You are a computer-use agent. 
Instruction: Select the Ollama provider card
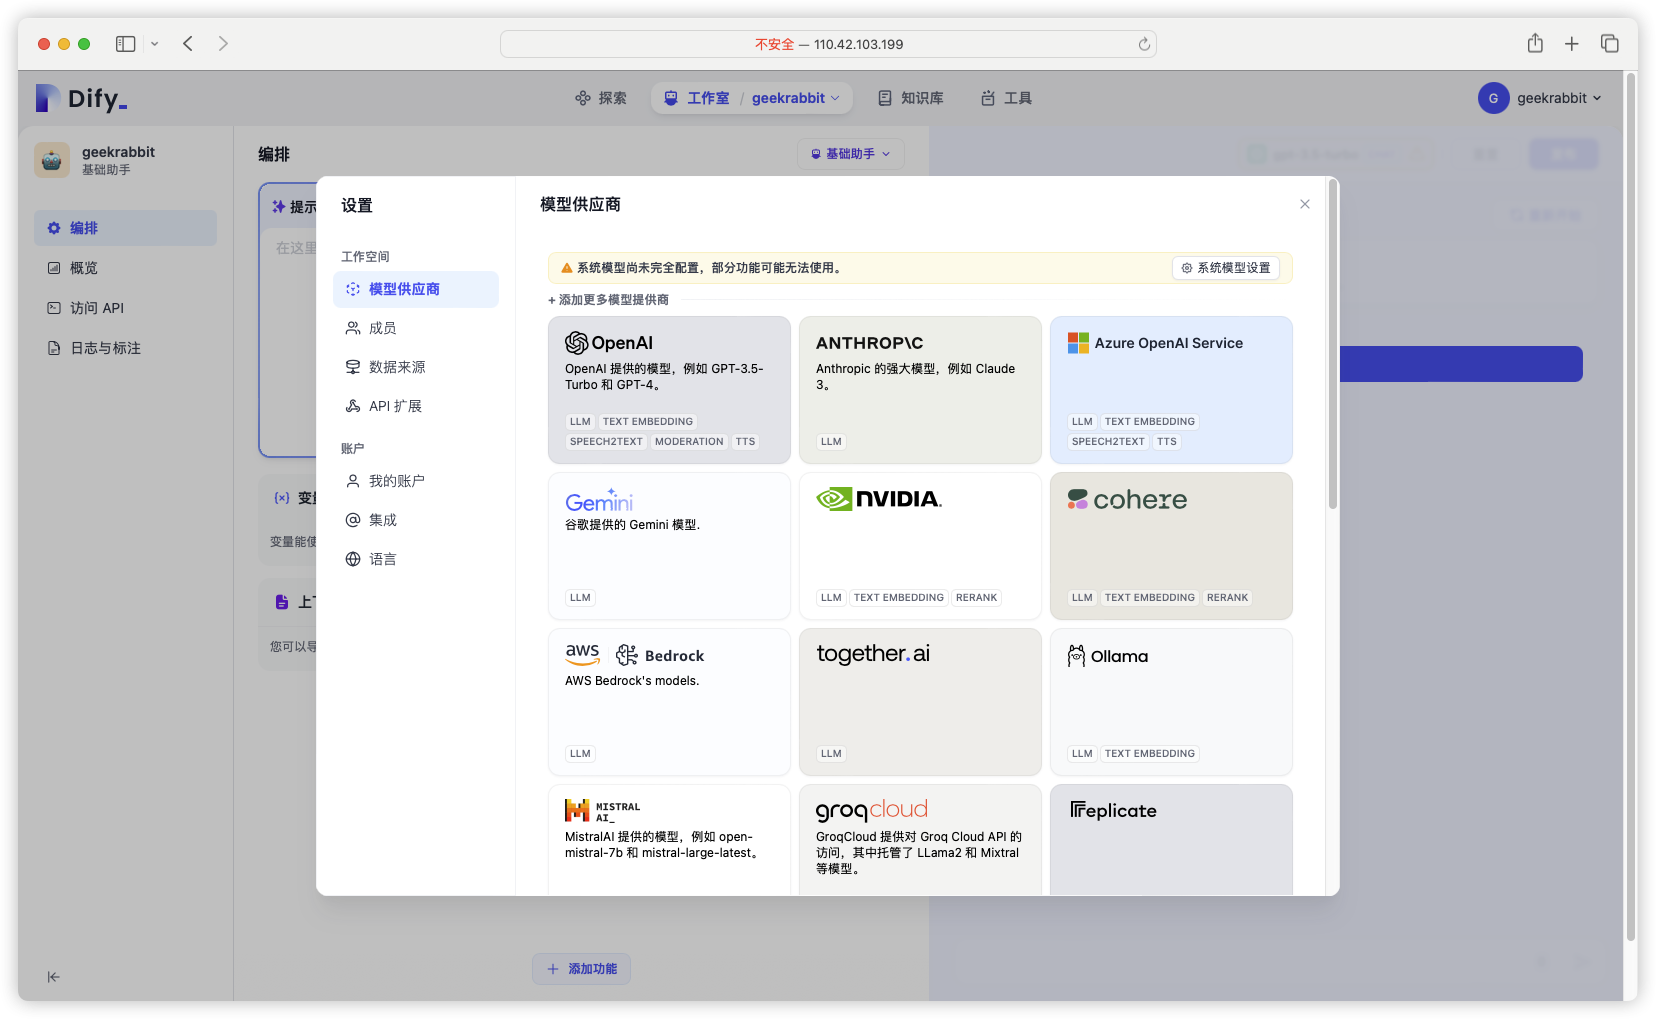[1171, 702]
